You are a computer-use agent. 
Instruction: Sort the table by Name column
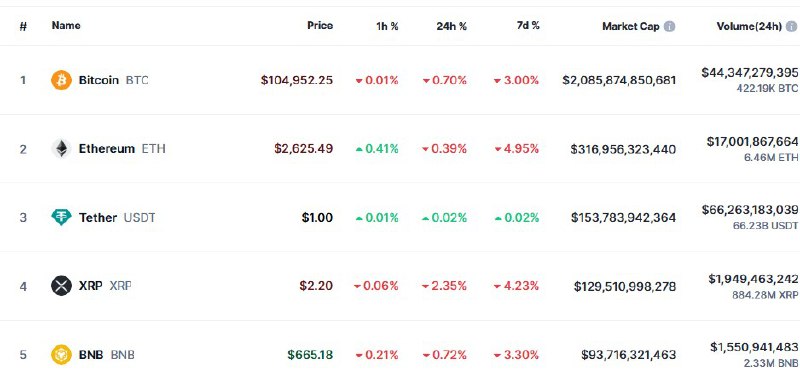[66, 25]
